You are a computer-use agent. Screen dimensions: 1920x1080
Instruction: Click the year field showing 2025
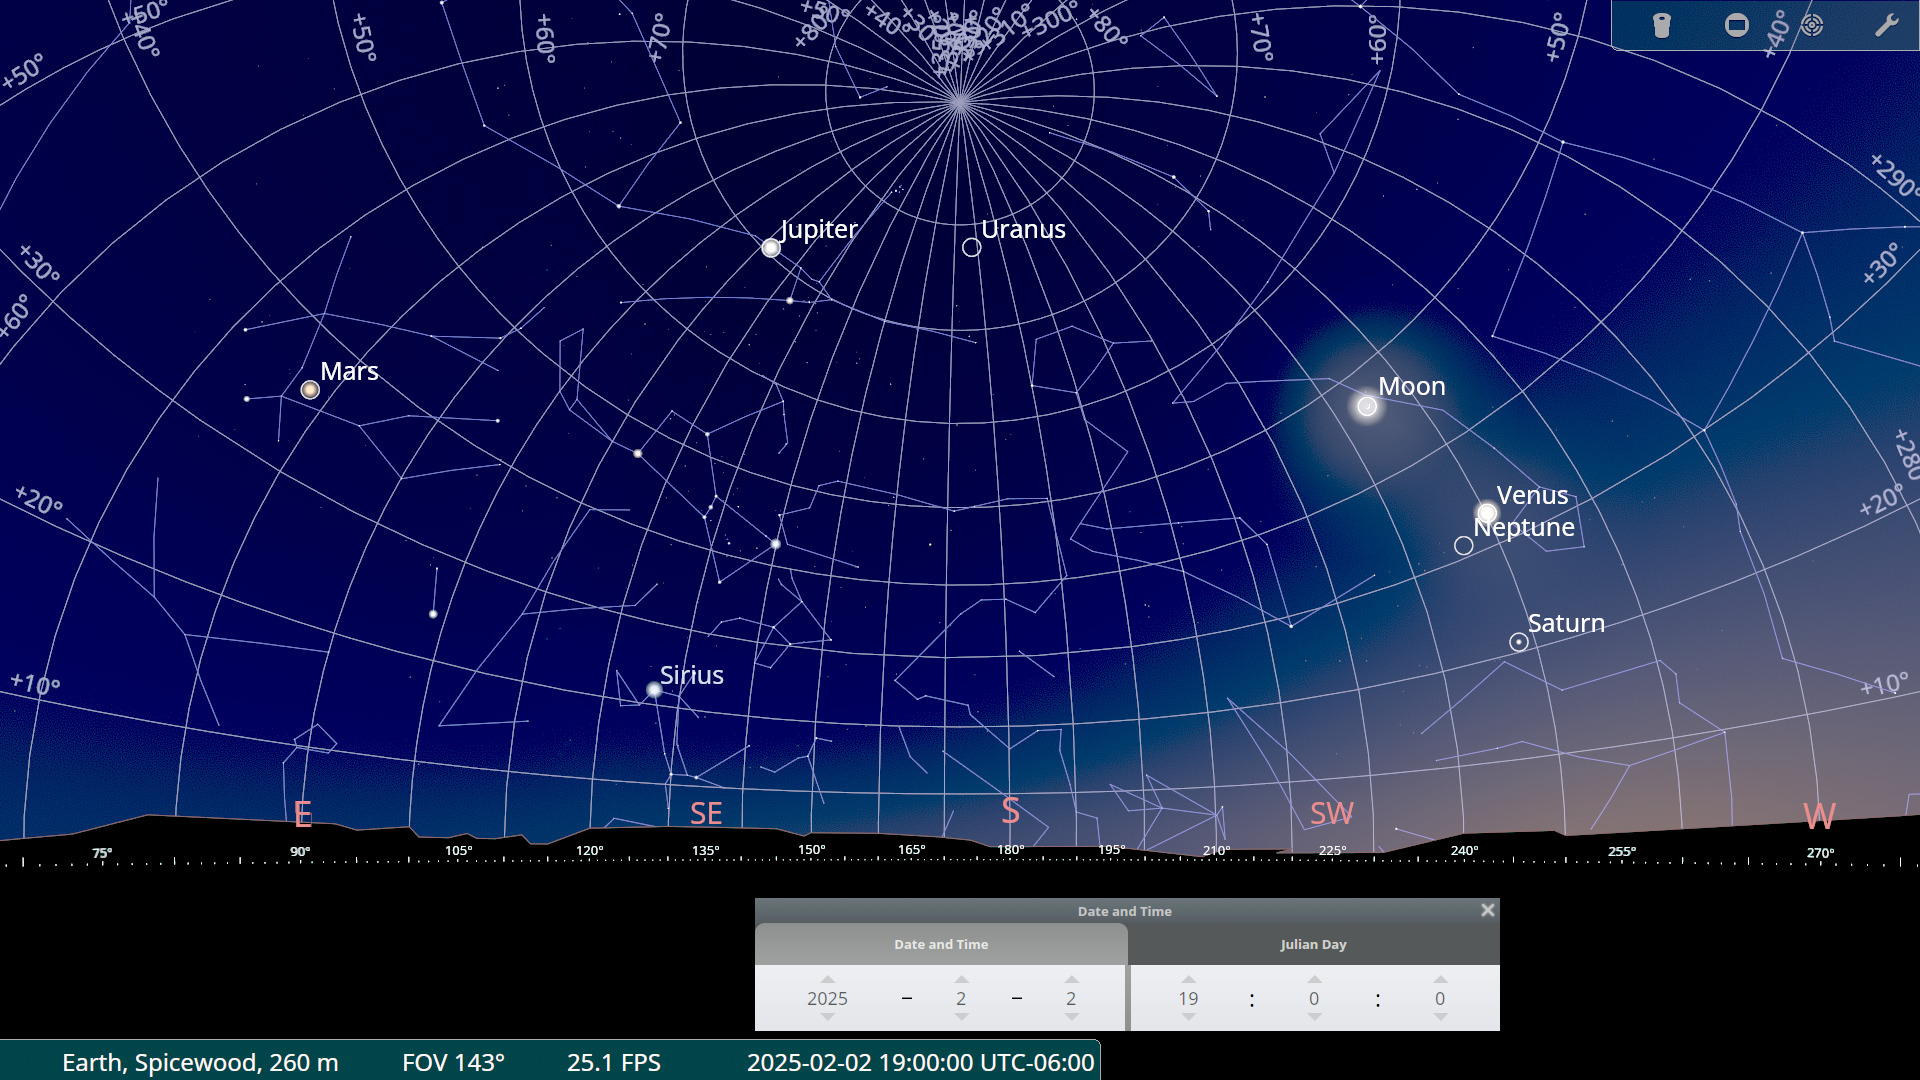pos(827,998)
